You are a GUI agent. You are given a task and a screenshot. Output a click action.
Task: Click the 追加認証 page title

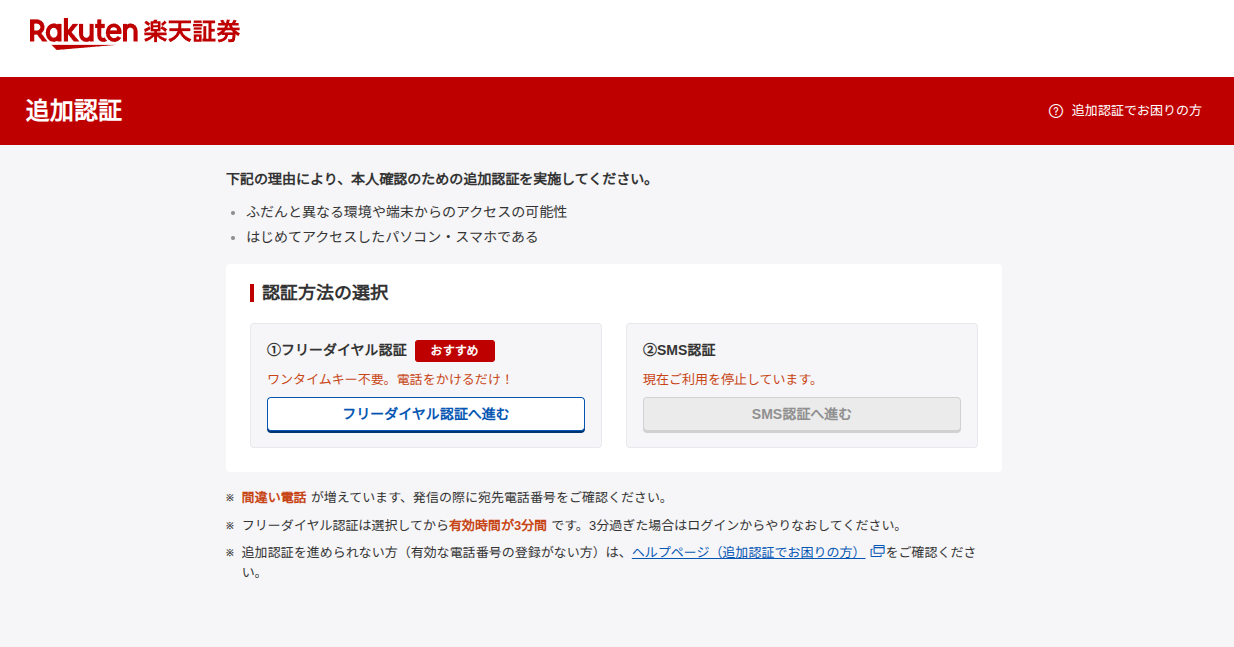pyautogui.click(x=74, y=111)
